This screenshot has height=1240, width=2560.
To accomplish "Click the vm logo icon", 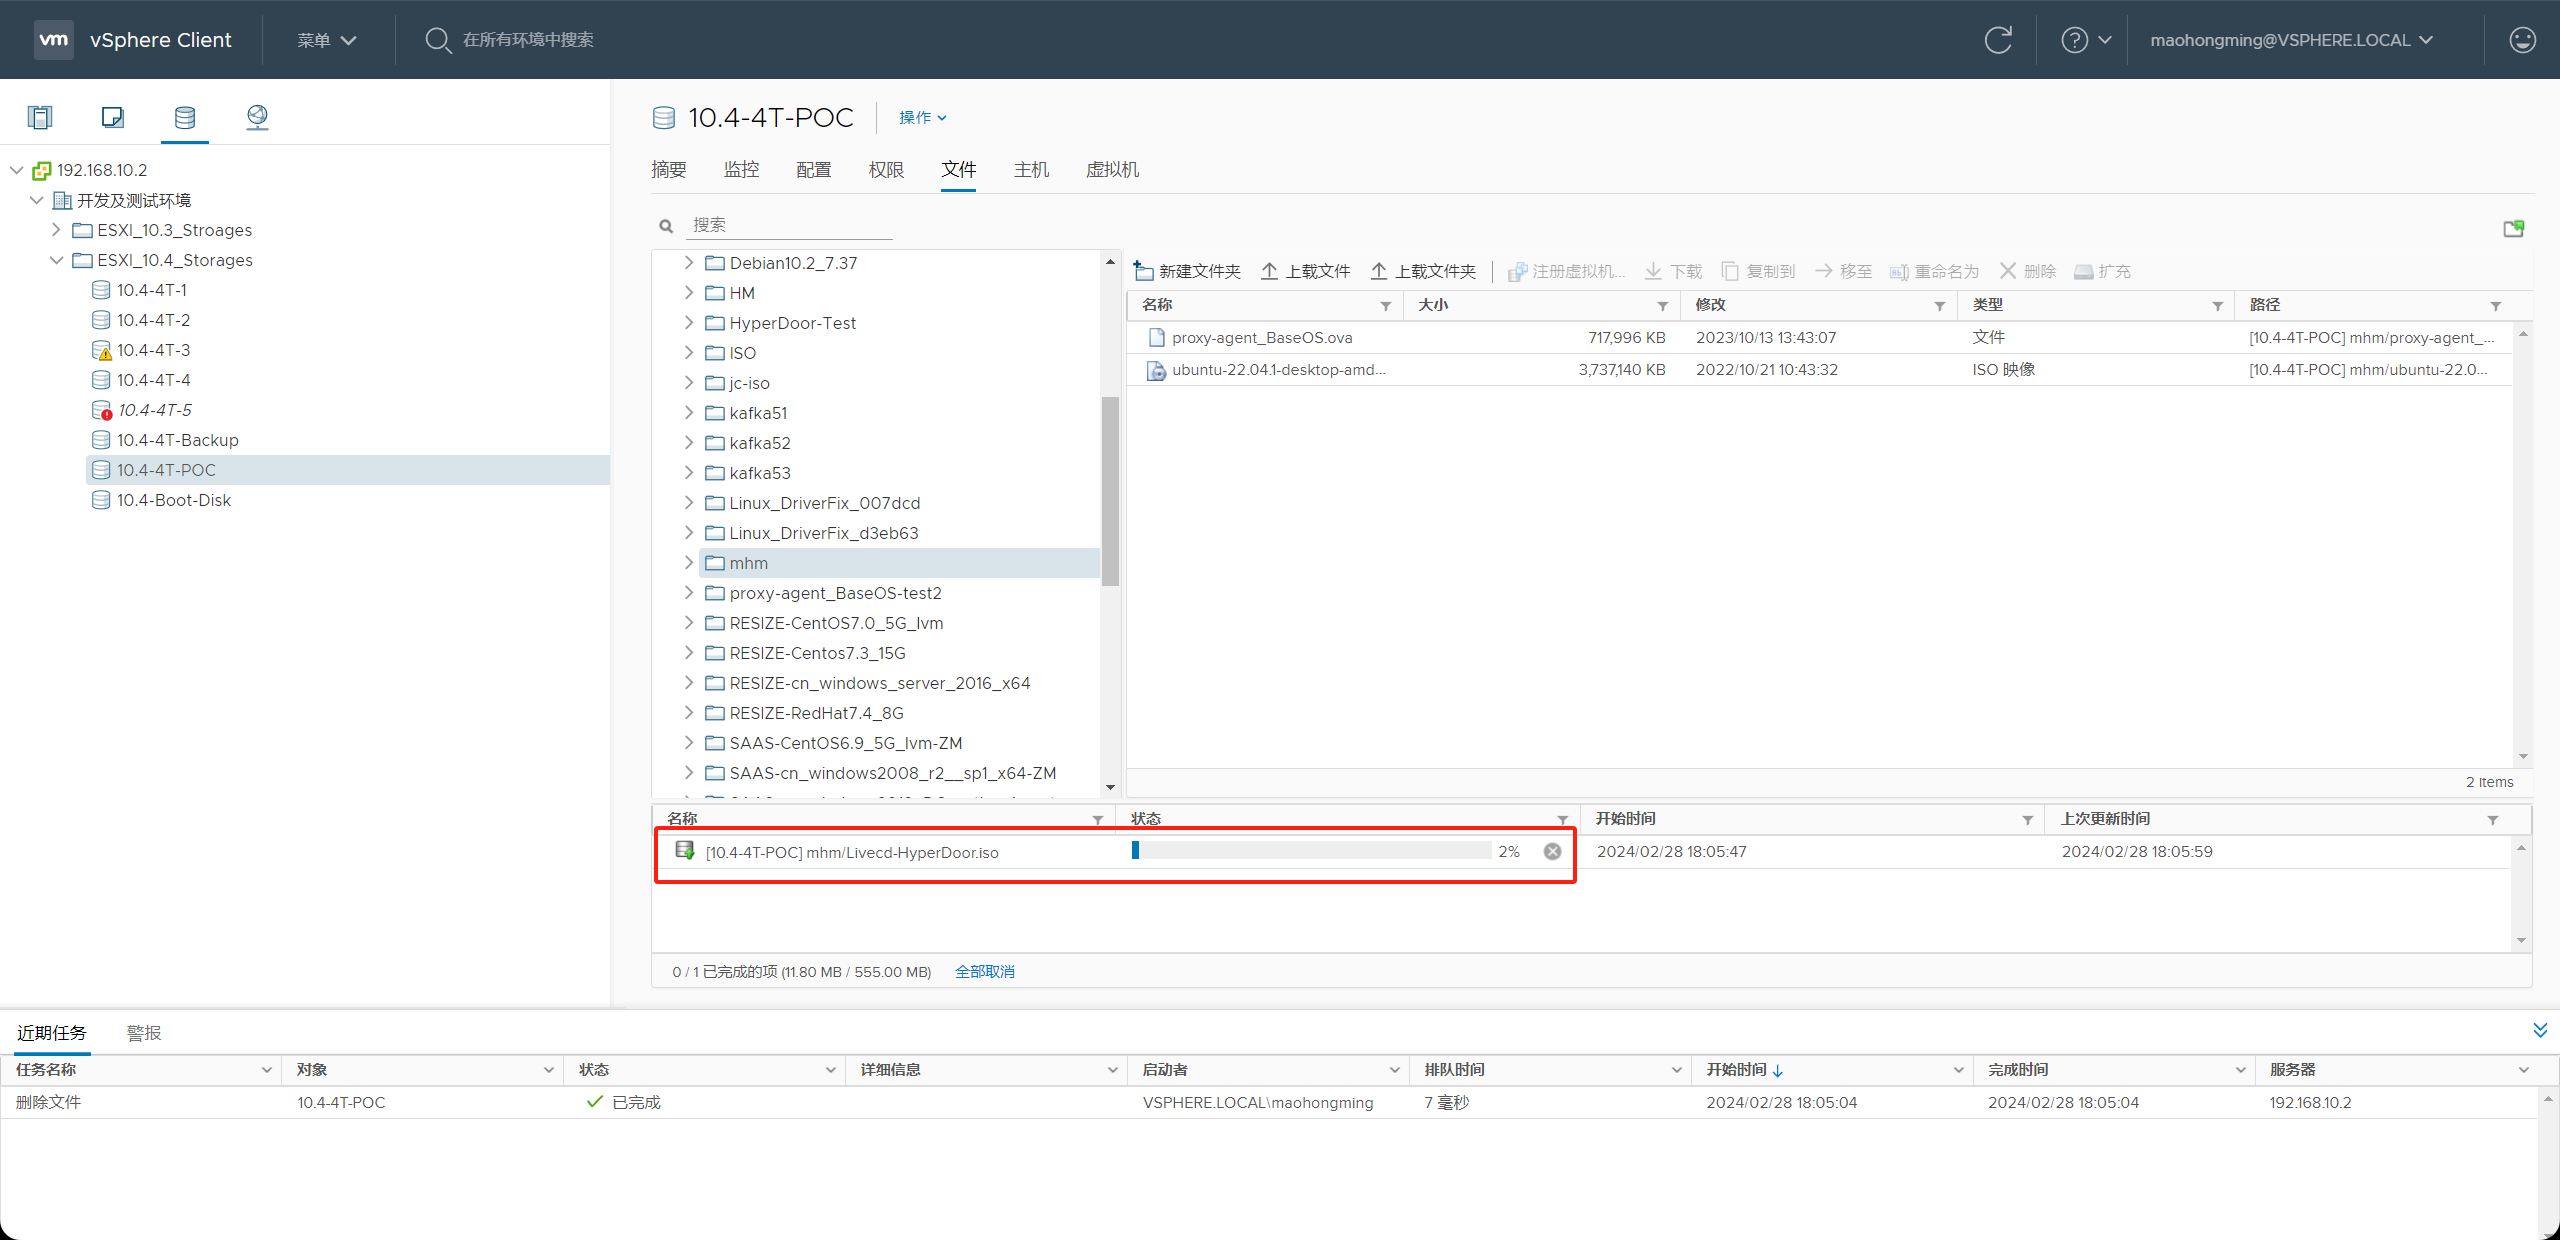I will pyautogui.click(x=53, y=40).
